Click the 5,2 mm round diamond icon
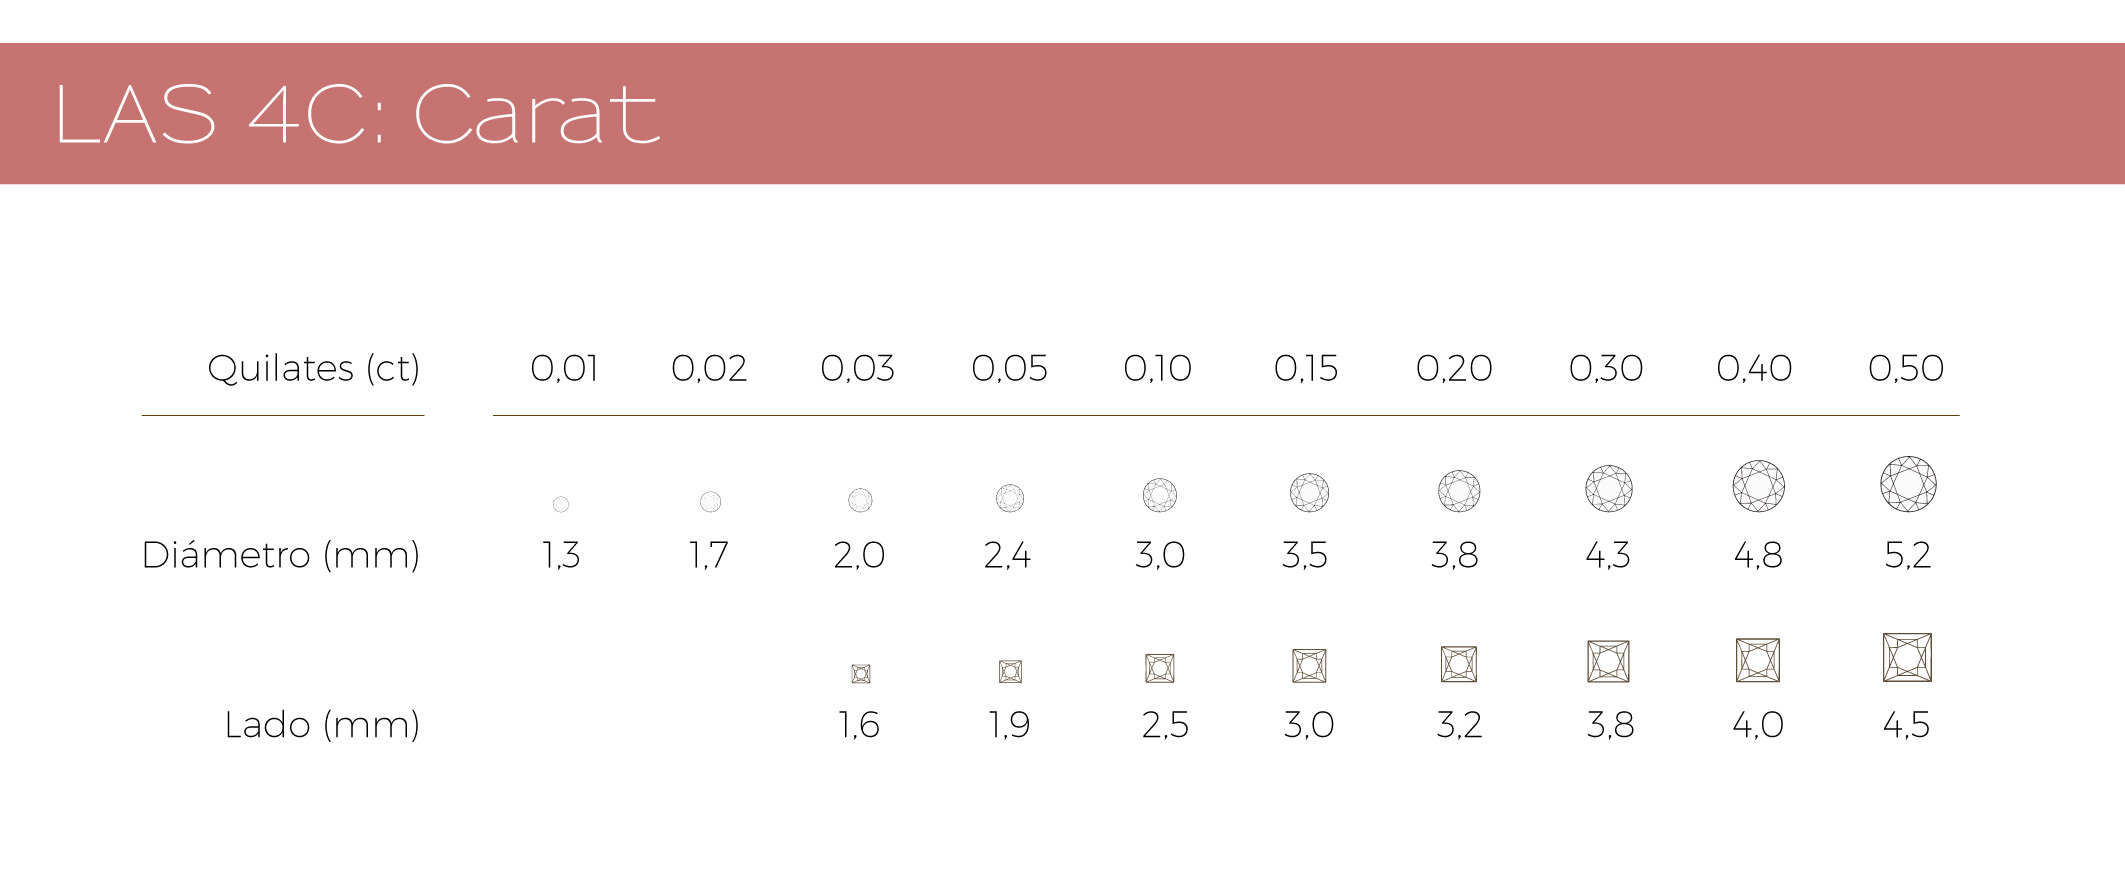Image resolution: width=2125 pixels, height=869 pixels. coord(1908,484)
